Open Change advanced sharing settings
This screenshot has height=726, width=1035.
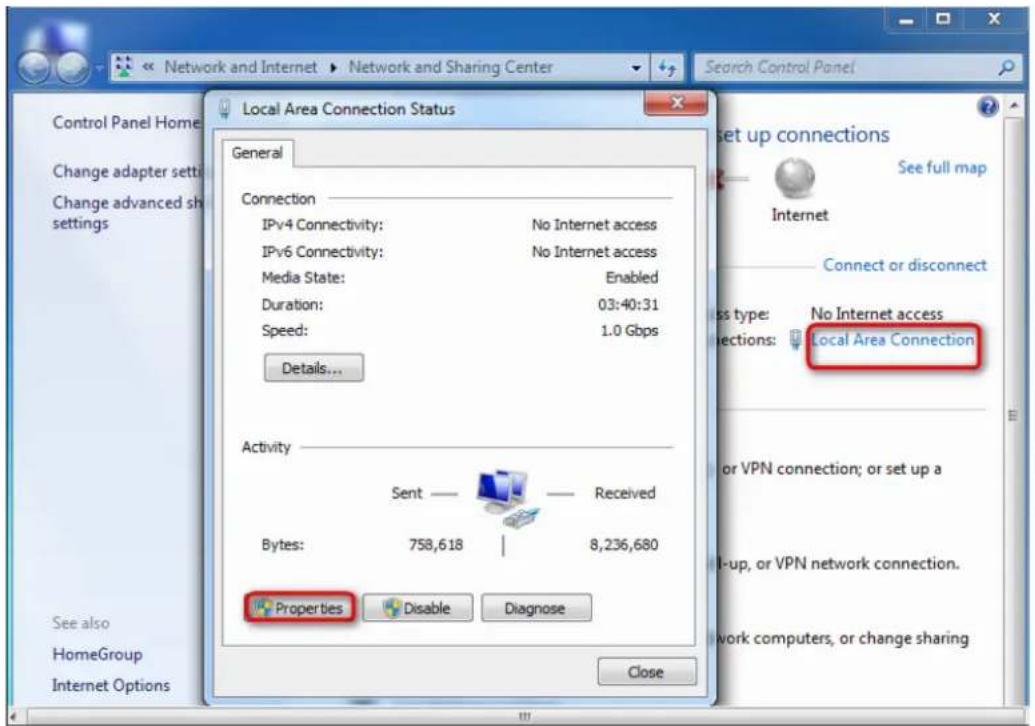125,213
